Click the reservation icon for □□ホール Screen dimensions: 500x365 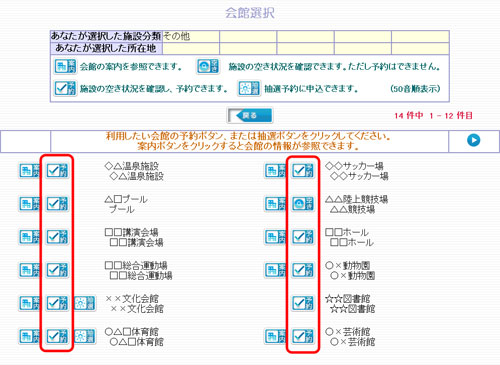(303, 237)
